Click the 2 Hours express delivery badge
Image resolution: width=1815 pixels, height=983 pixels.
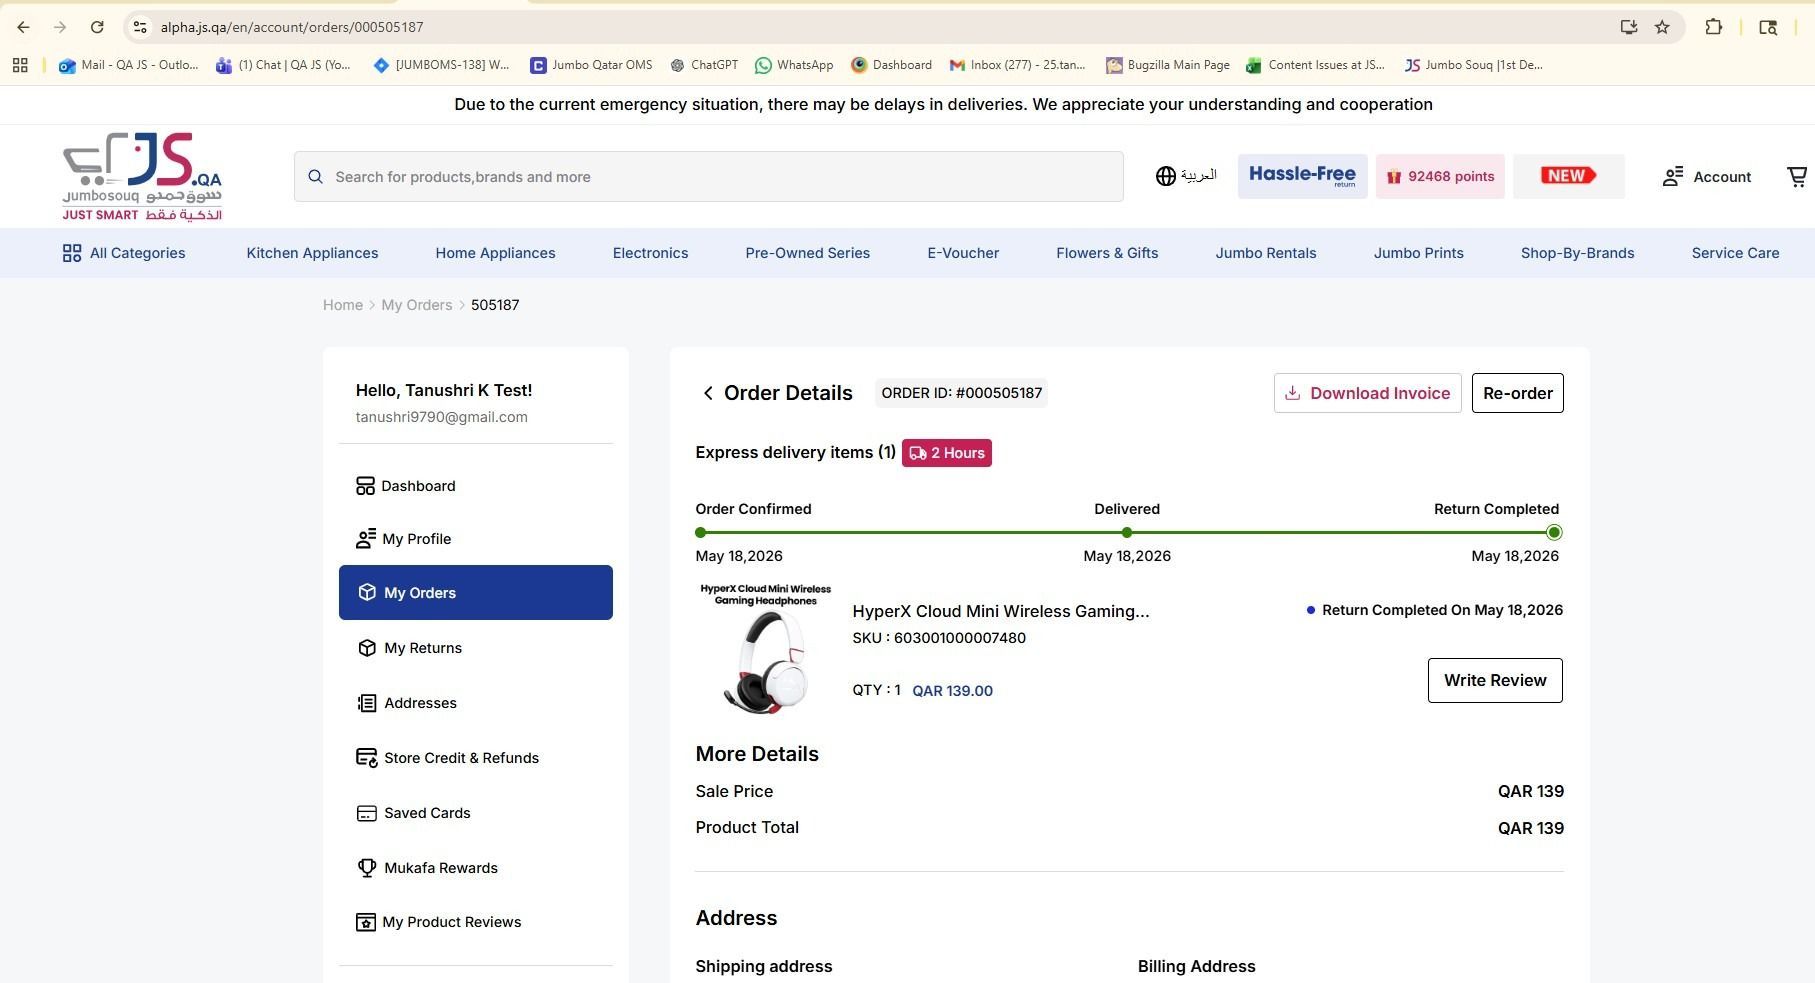click(946, 453)
